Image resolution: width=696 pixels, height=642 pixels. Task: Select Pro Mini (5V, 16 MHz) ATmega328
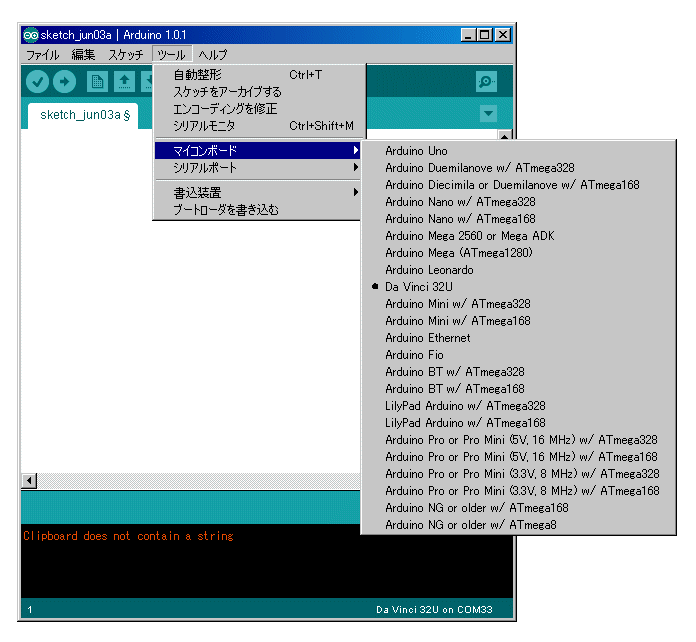pyautogui.click(x=518, y=440)
